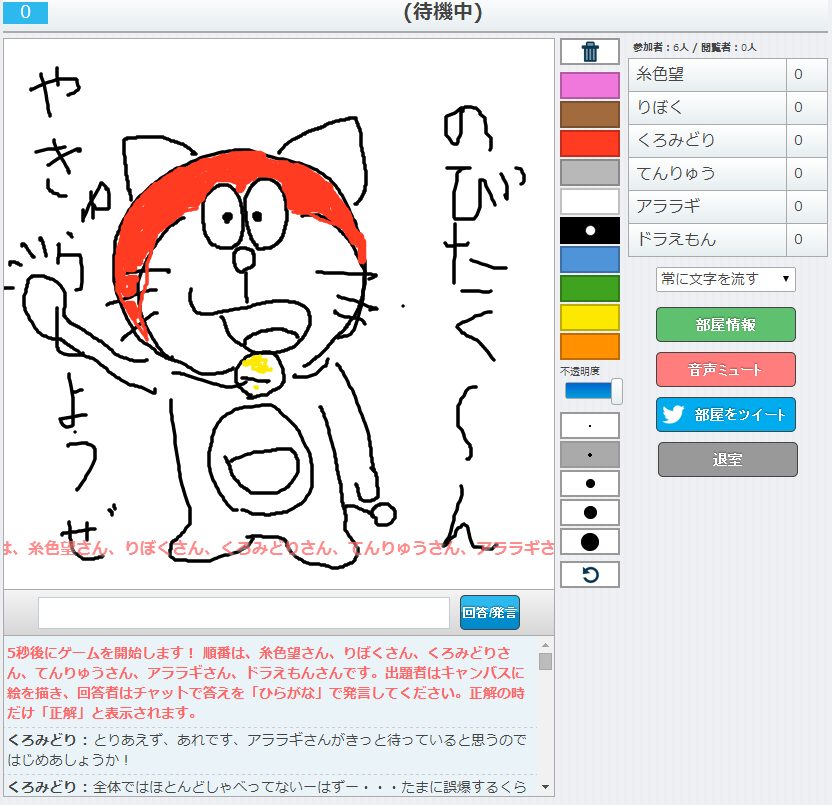
Task: Pick the yellow color swatch
Action: [x=590, y=317]
